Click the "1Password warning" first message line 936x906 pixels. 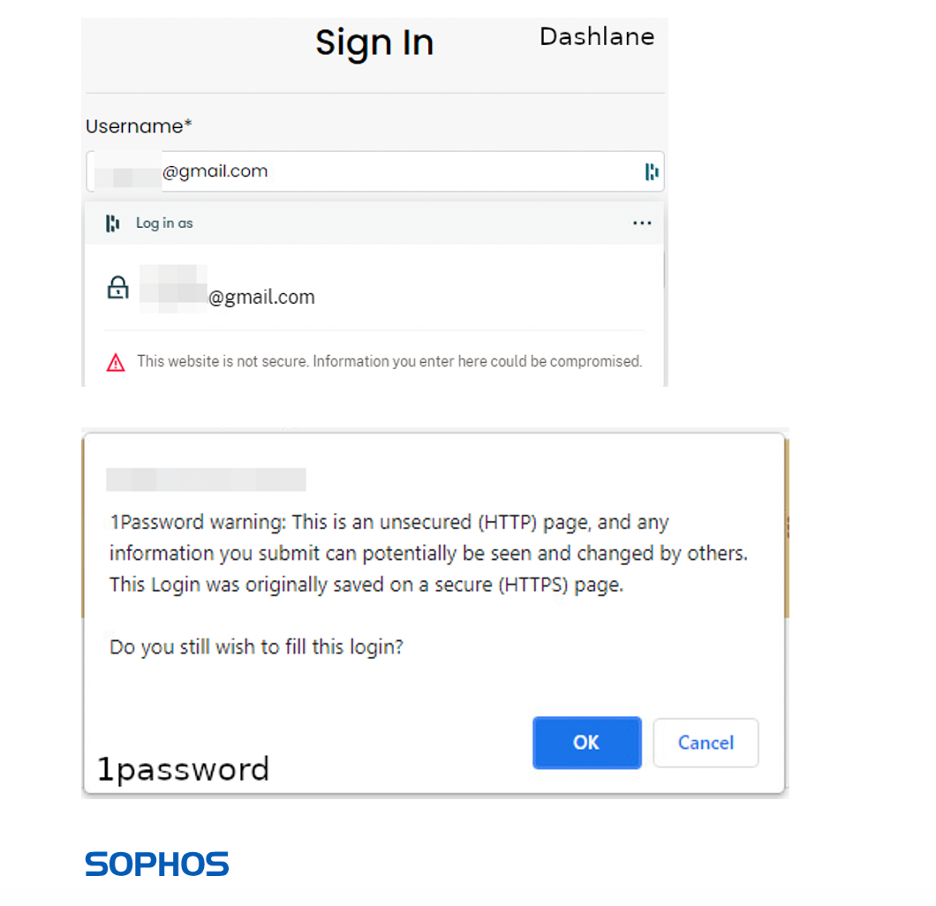[x=389, y=522]
